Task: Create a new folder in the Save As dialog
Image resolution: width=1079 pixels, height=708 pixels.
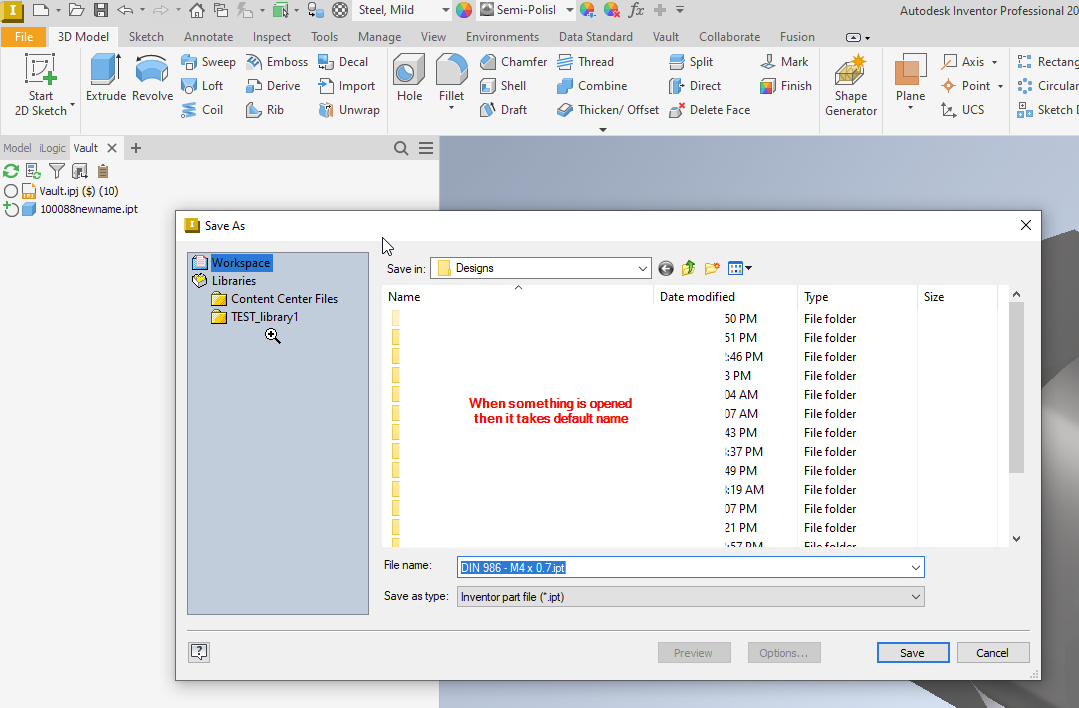Action: [x=711, y=268]
